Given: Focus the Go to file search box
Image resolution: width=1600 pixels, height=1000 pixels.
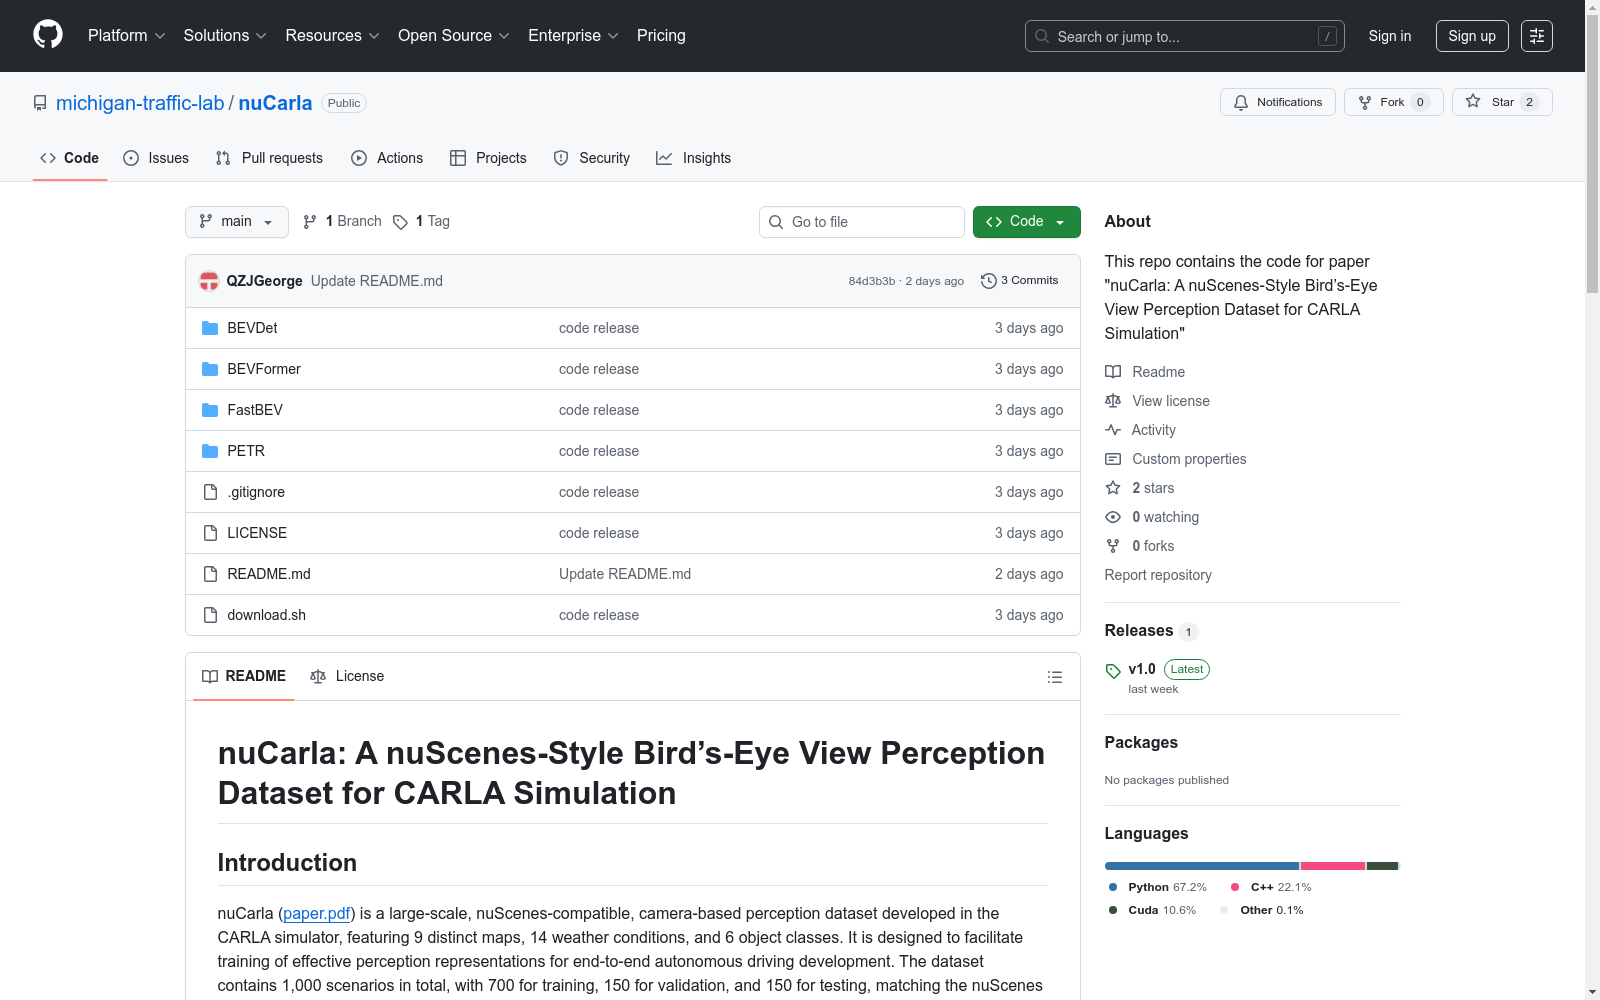Looking at the screenshot, I should [x=862, y=222].
